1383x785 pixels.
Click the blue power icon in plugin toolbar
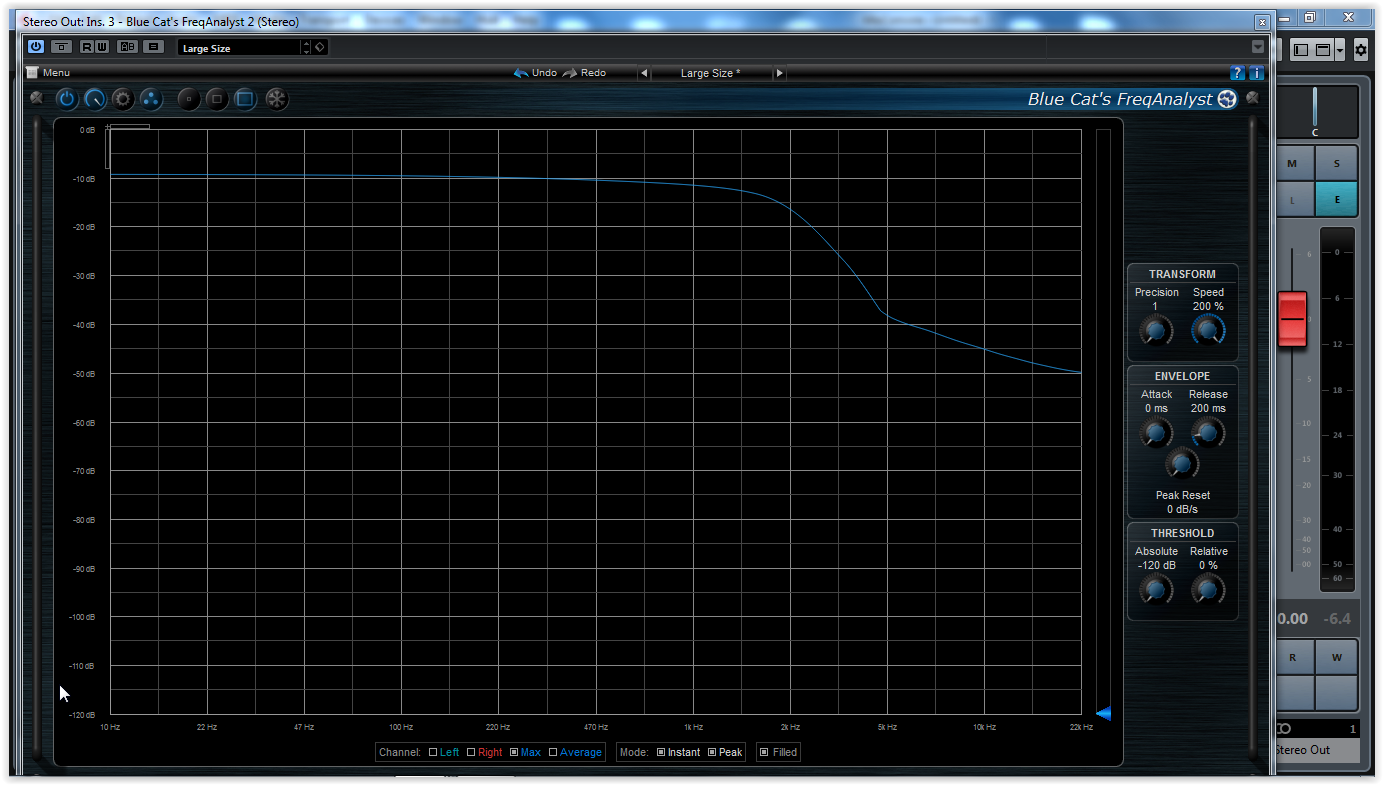66,99
